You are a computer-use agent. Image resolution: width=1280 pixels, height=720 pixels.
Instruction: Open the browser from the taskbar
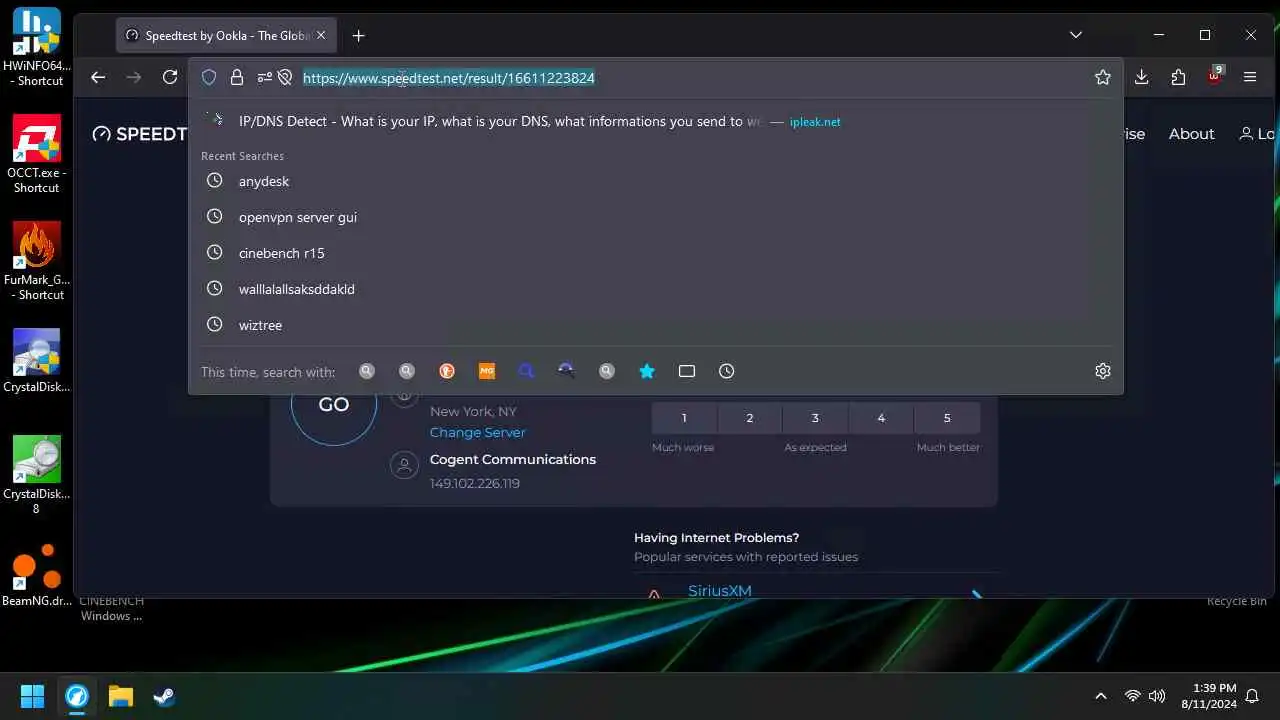(77, 696)
